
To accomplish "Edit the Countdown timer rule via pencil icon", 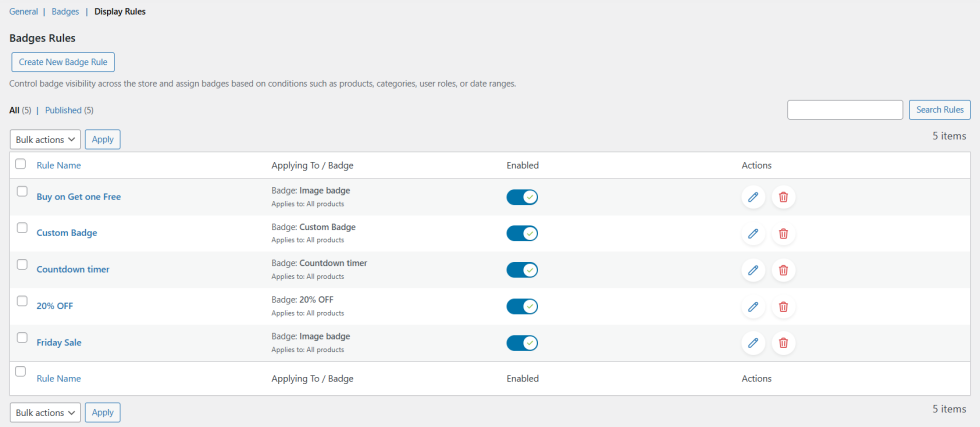I will [x=753, y=270].
